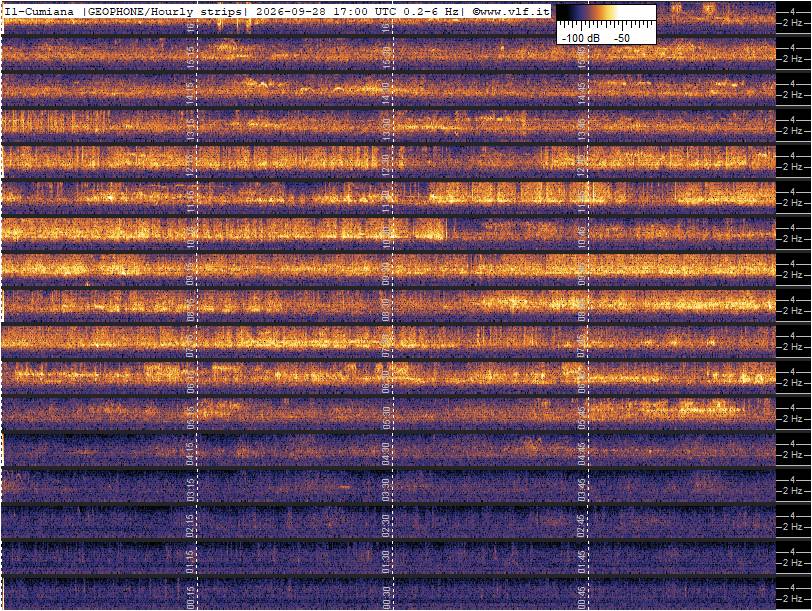Image resolution: width=812 pixels, height=611 pixels.
Task: Select the 14:15 time marker
Action: [191, 93]
